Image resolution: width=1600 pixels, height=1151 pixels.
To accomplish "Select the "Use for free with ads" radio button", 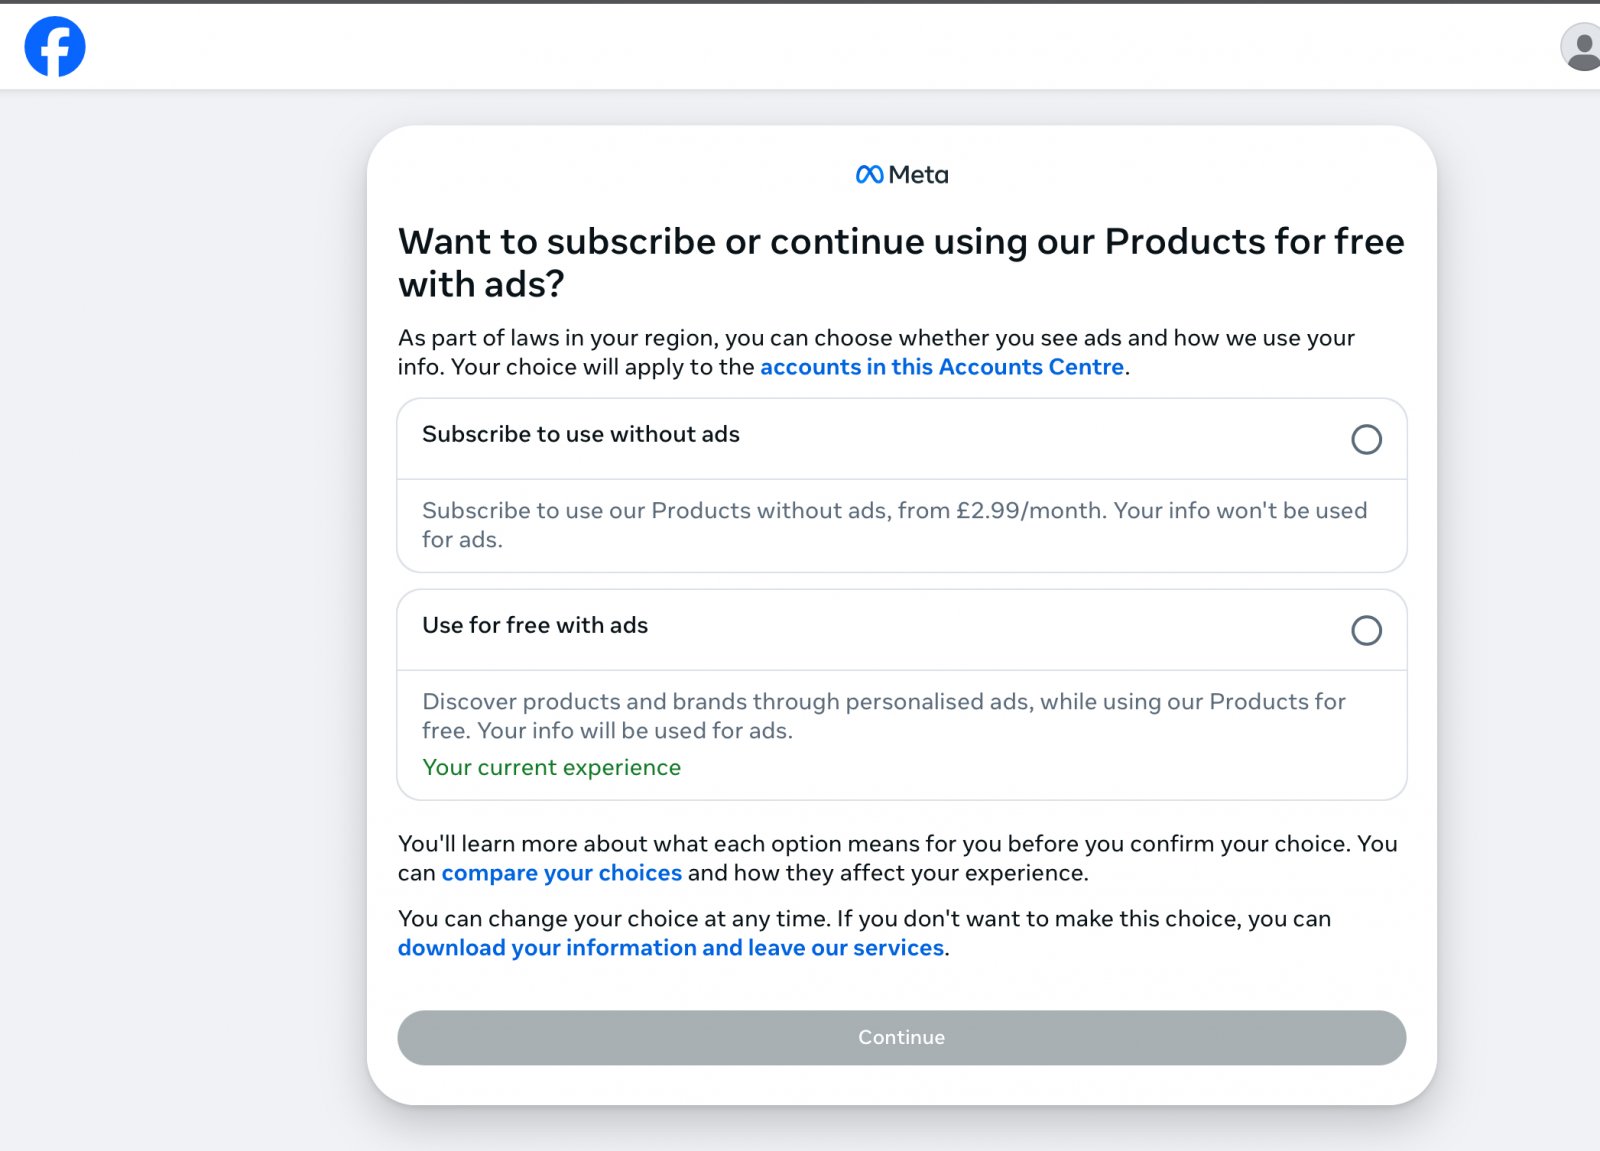I will [x=1366, y=630].
